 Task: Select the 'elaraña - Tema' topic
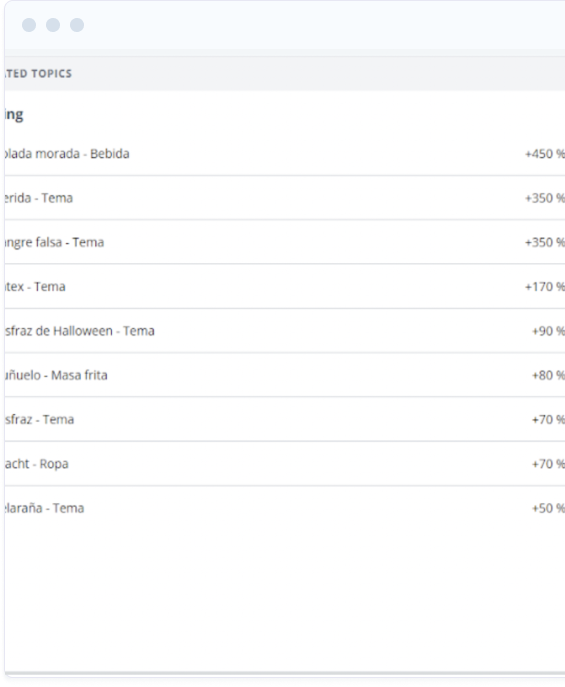285,508
